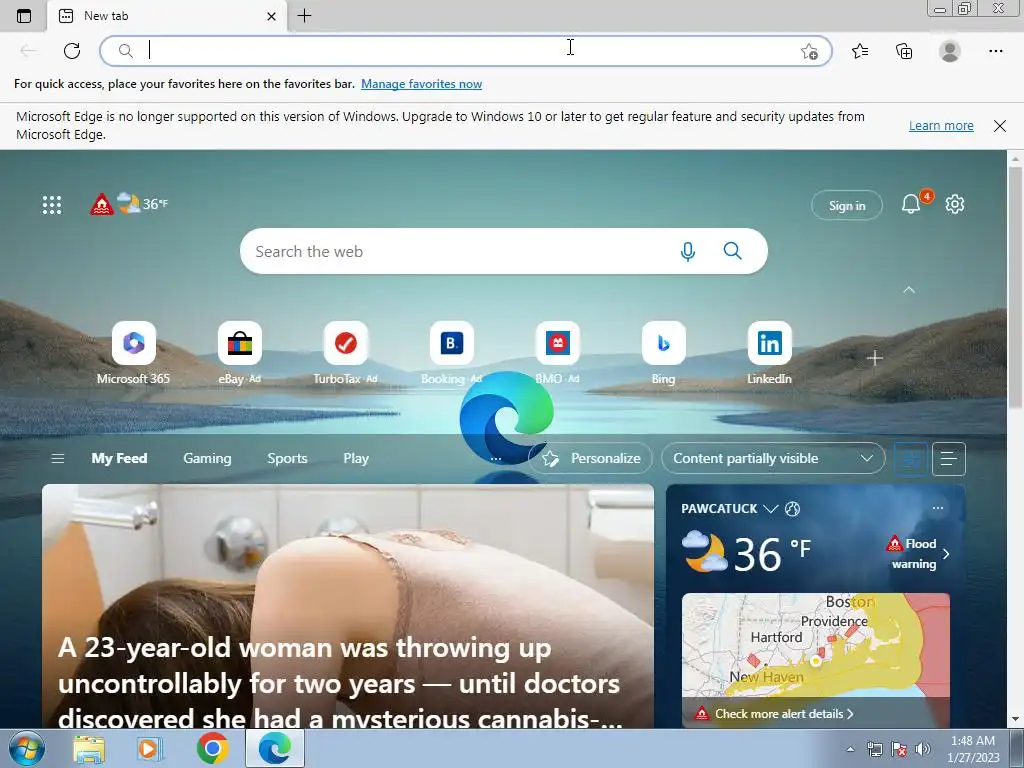Show hidden system tray icons
1024x768 pixels.
850,749
